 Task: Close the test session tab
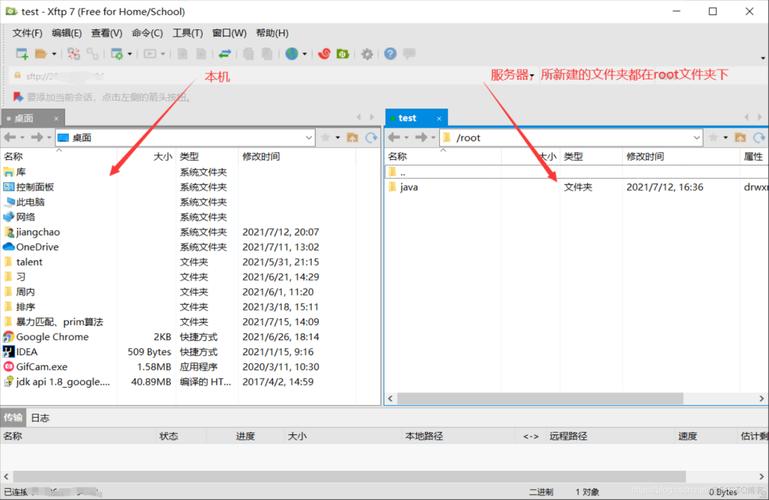click(439, 119)
